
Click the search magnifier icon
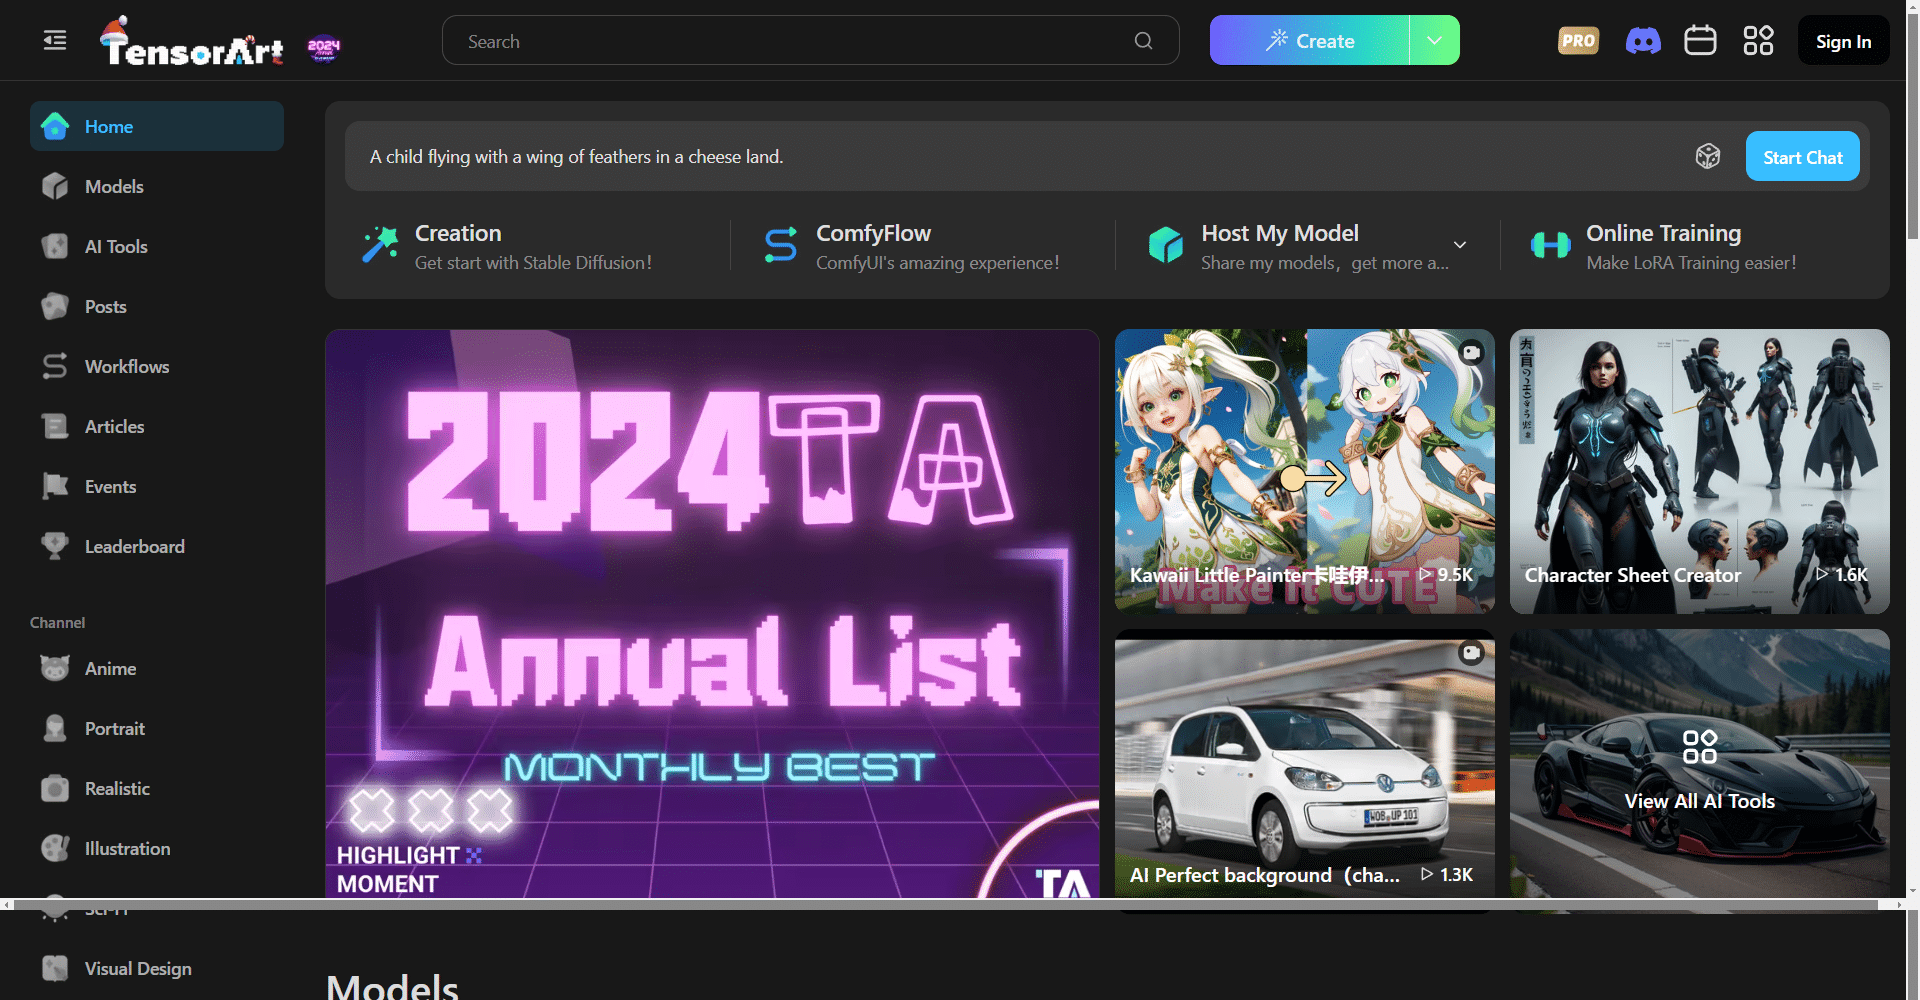[x=1143, y=40]
